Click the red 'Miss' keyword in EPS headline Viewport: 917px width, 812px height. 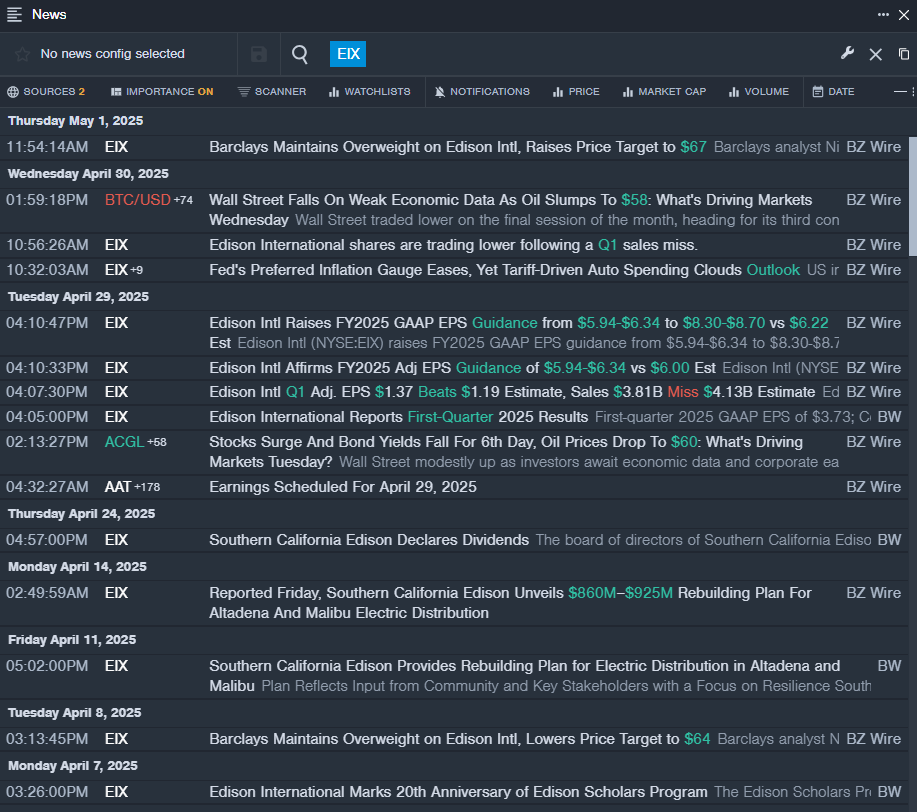(683, 391)
